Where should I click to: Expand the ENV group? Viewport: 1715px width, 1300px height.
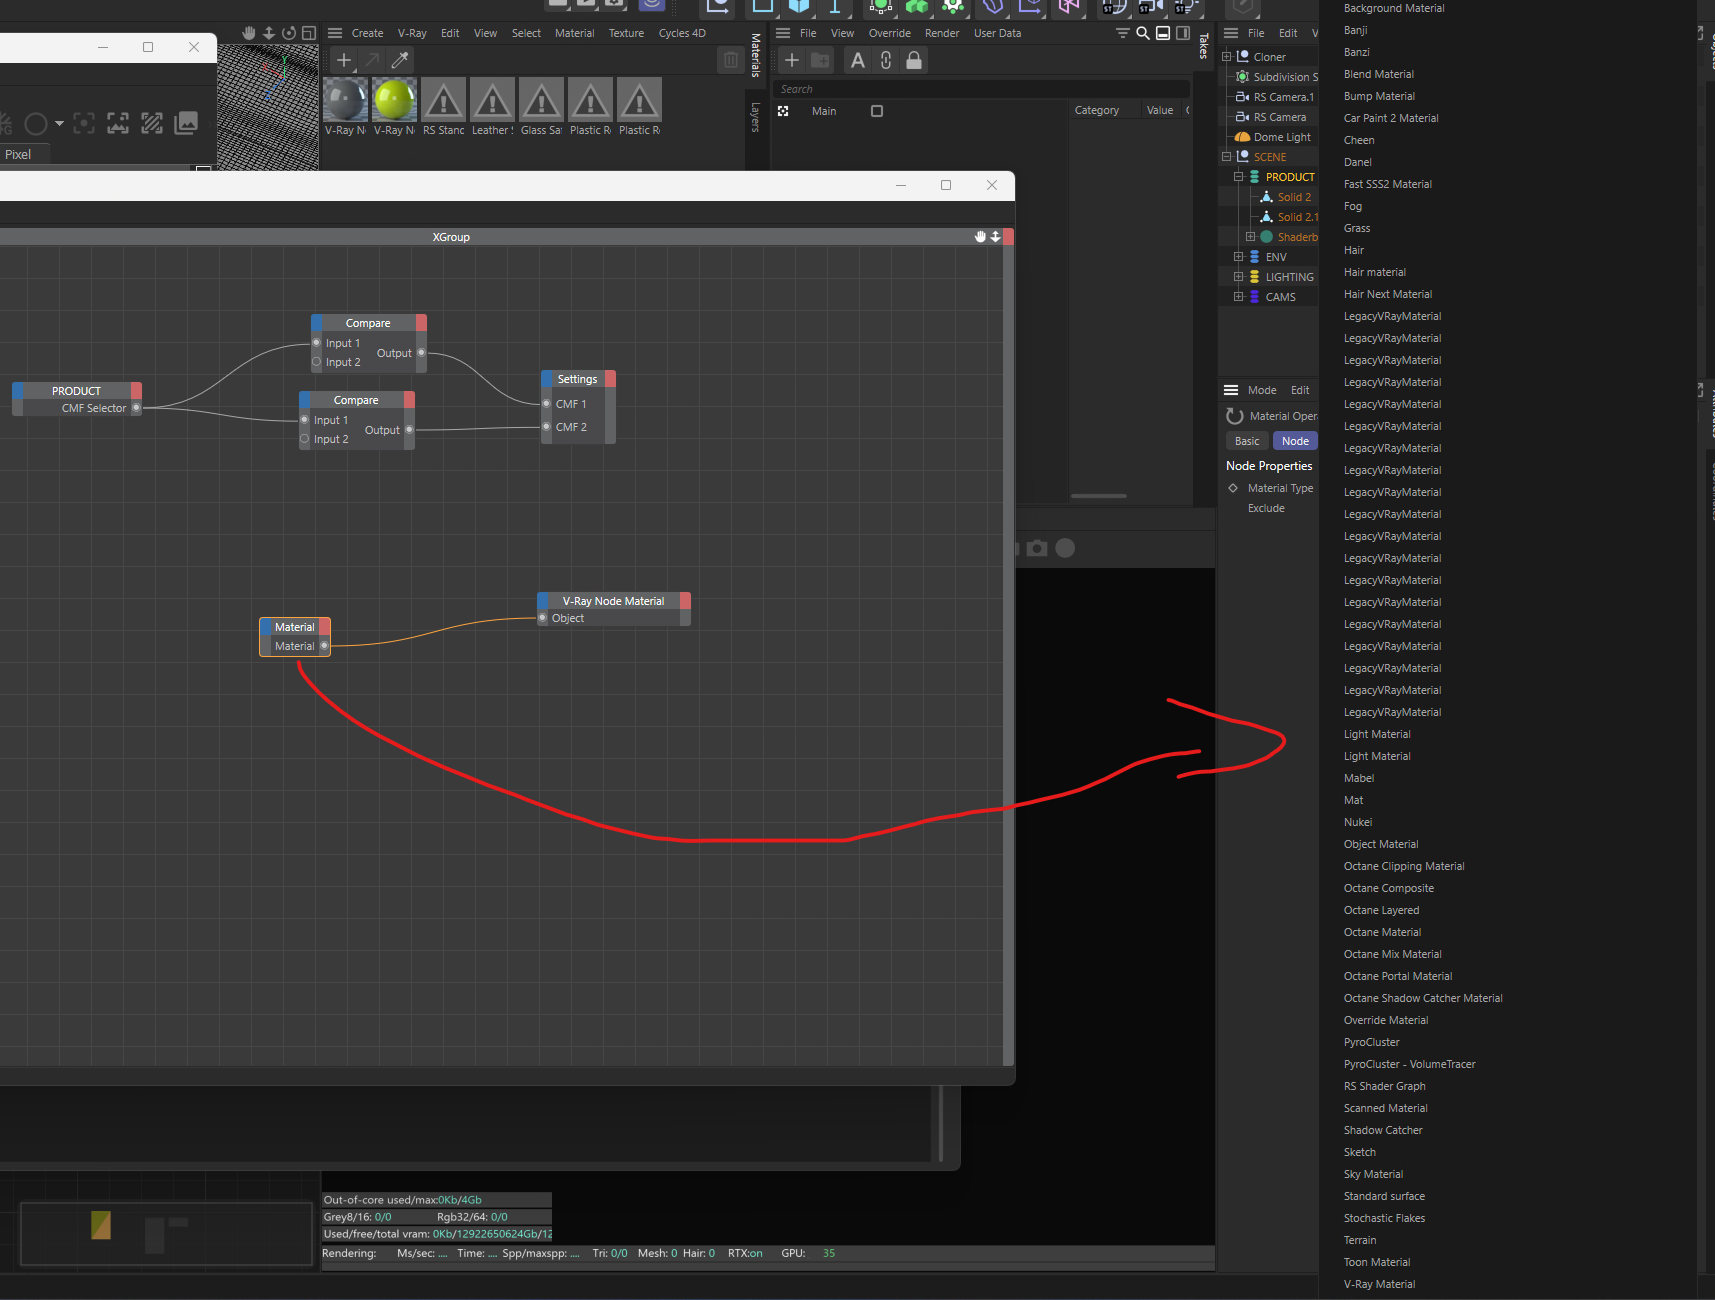point(1239,257)
